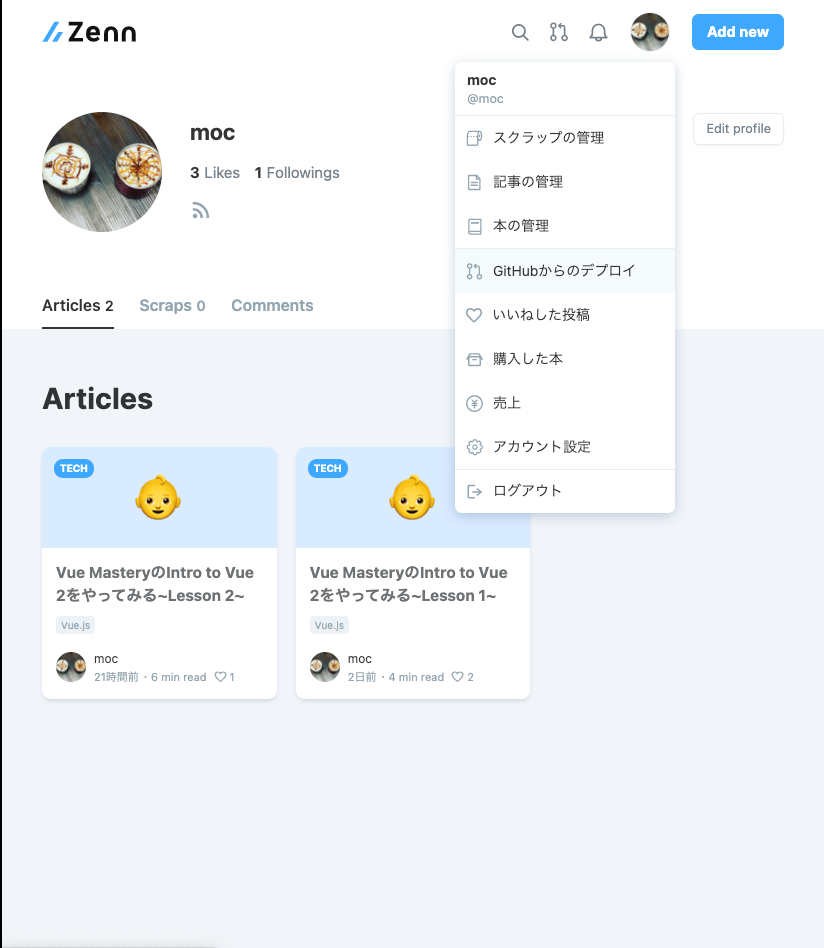Screen dimensions: 824x948
Task: Open the notifications bell
Action: 598,32
